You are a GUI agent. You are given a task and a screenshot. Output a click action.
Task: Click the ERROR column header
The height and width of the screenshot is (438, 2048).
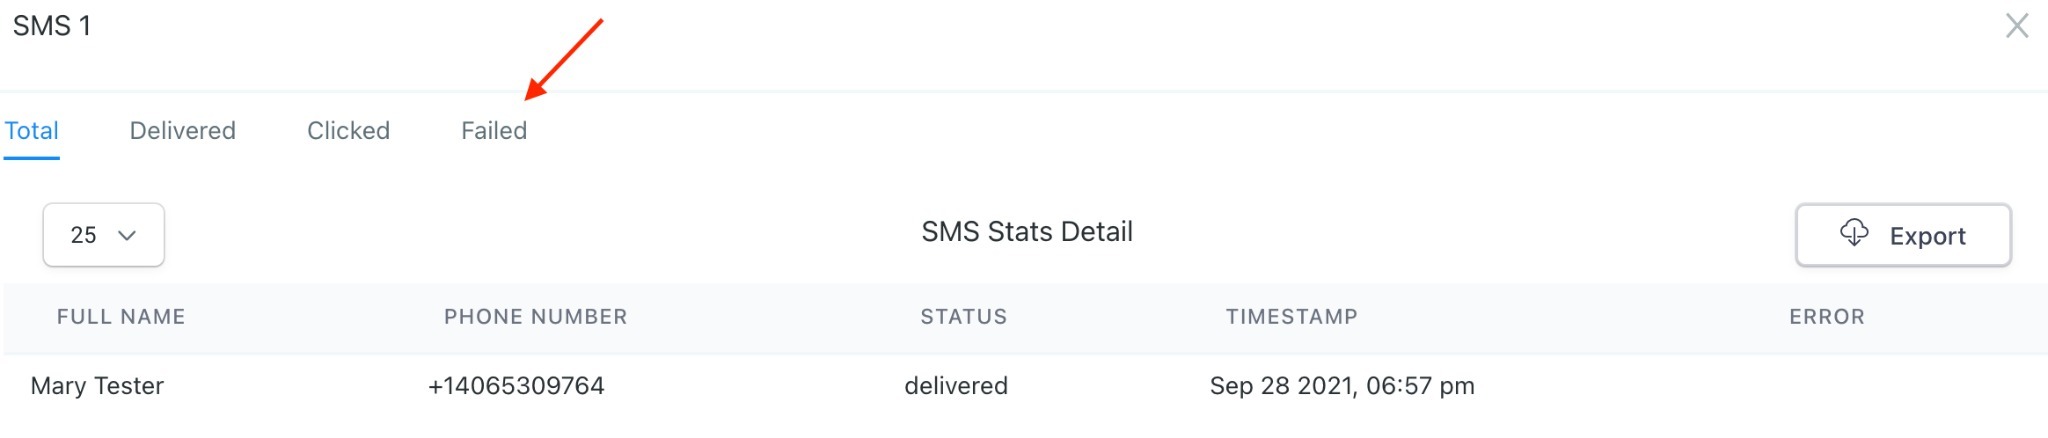(1827, 317)
